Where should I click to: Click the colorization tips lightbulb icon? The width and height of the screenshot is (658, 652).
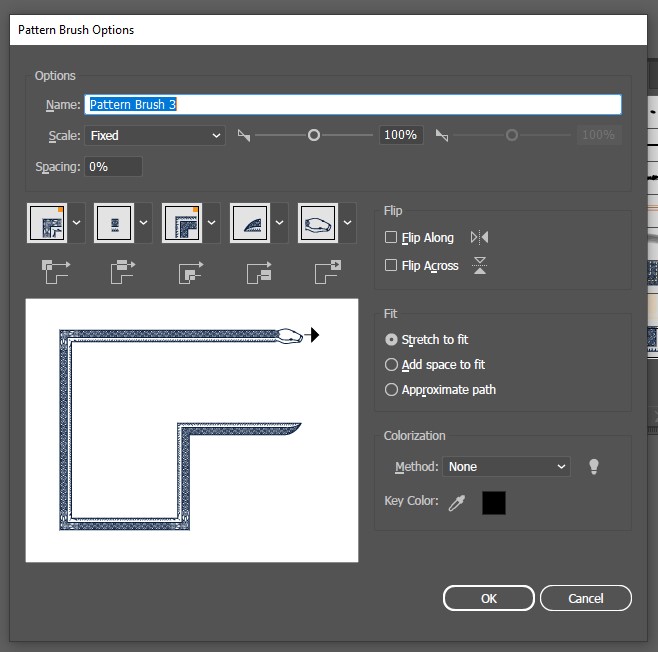[594, 467]
